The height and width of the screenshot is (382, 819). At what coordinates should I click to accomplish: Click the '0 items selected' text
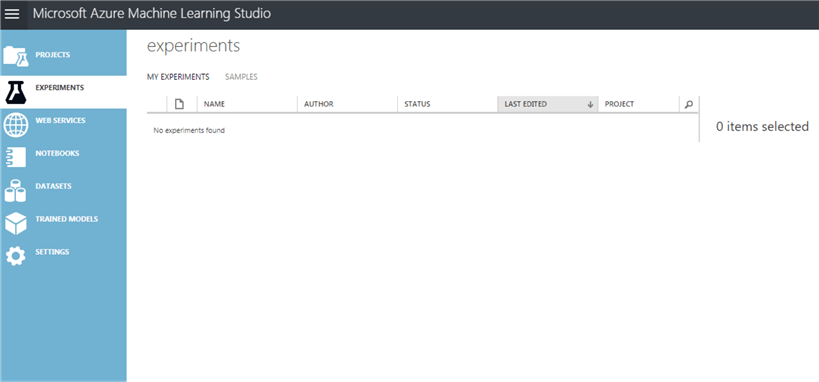762,126
